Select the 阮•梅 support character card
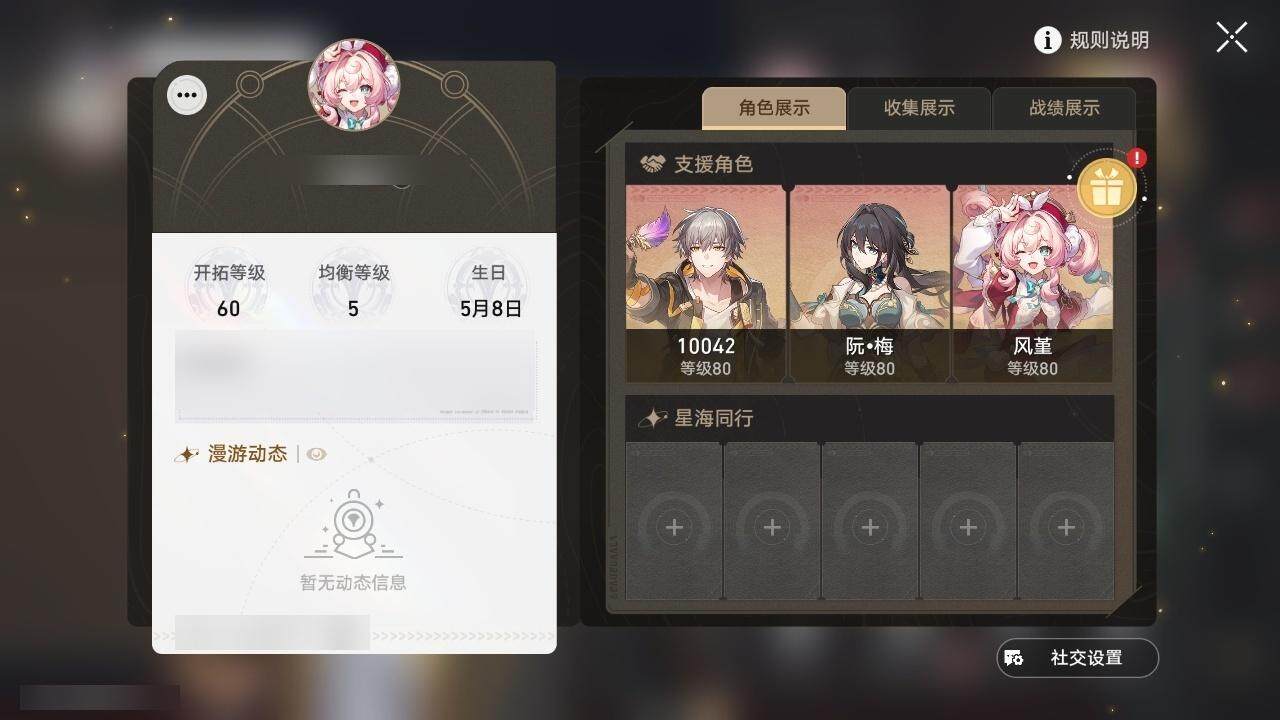1280x720 pixels. coord(869,283)
